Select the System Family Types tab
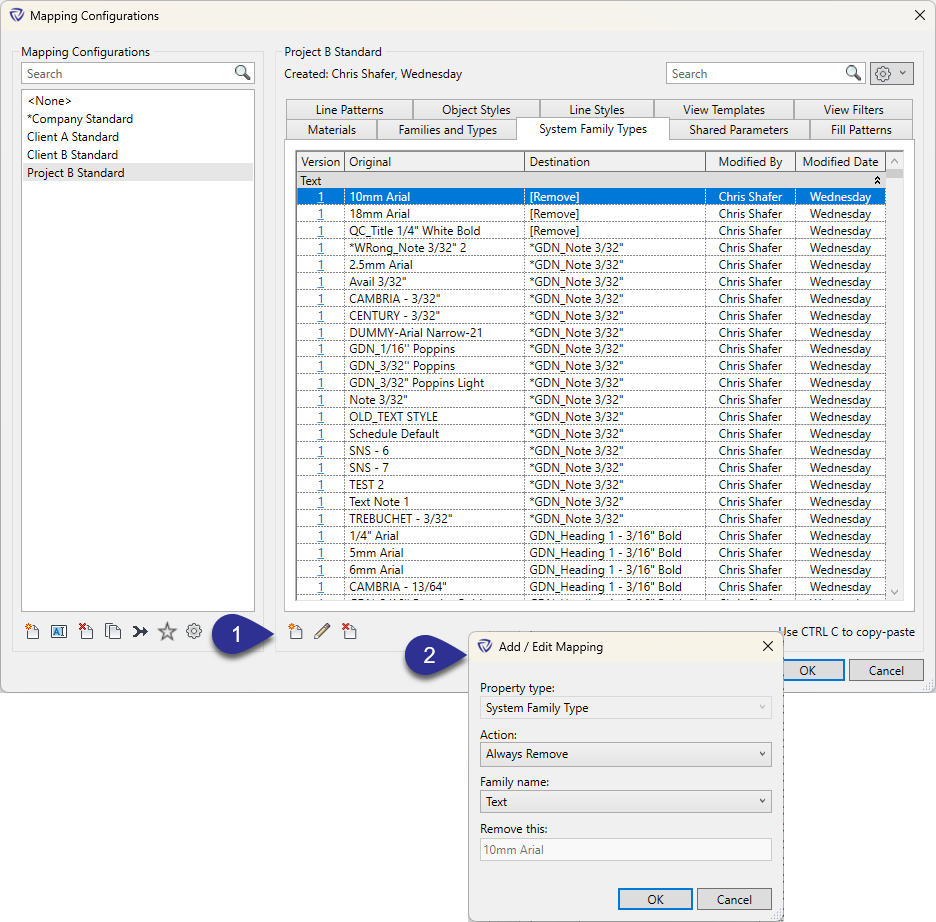Viewport: 936px width, 922px height. tap(593, 129)
